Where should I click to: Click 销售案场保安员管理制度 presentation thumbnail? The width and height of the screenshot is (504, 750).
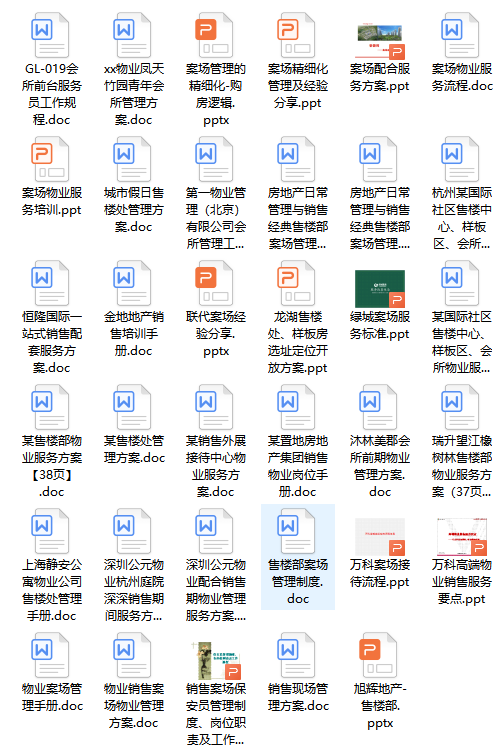tap(215, 660)
